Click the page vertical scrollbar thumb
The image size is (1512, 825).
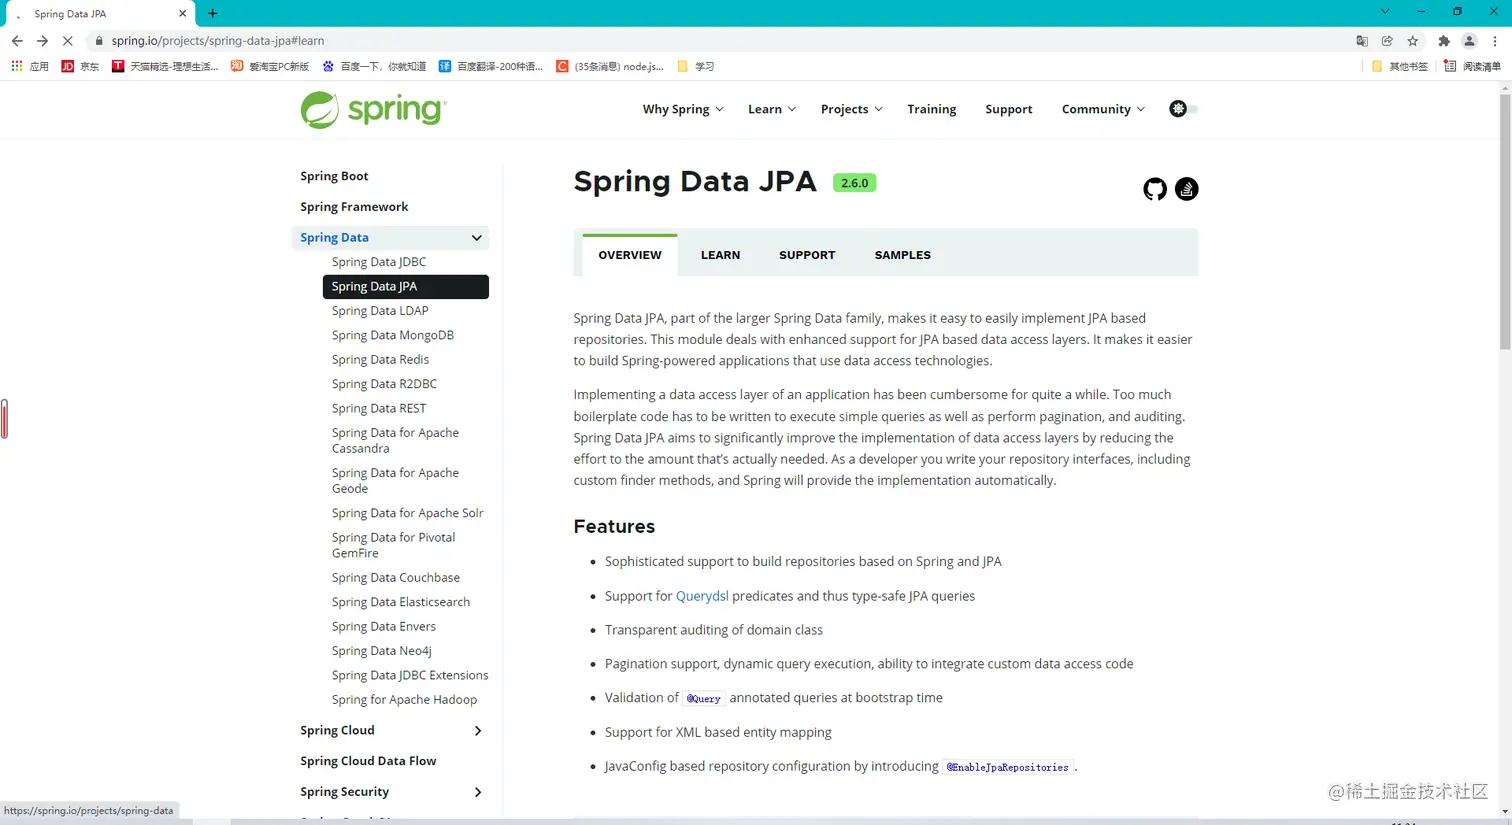[x=1505, y=222]
